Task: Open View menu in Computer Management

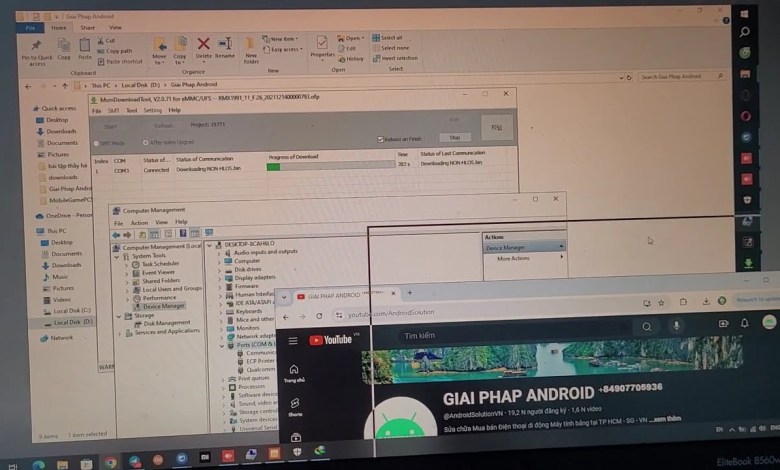Action: tap(162, 222)
